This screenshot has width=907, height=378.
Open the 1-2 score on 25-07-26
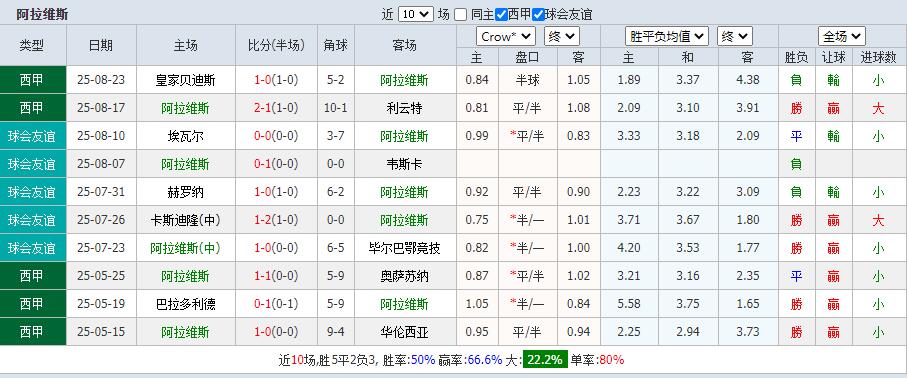(x=263, y=220)
